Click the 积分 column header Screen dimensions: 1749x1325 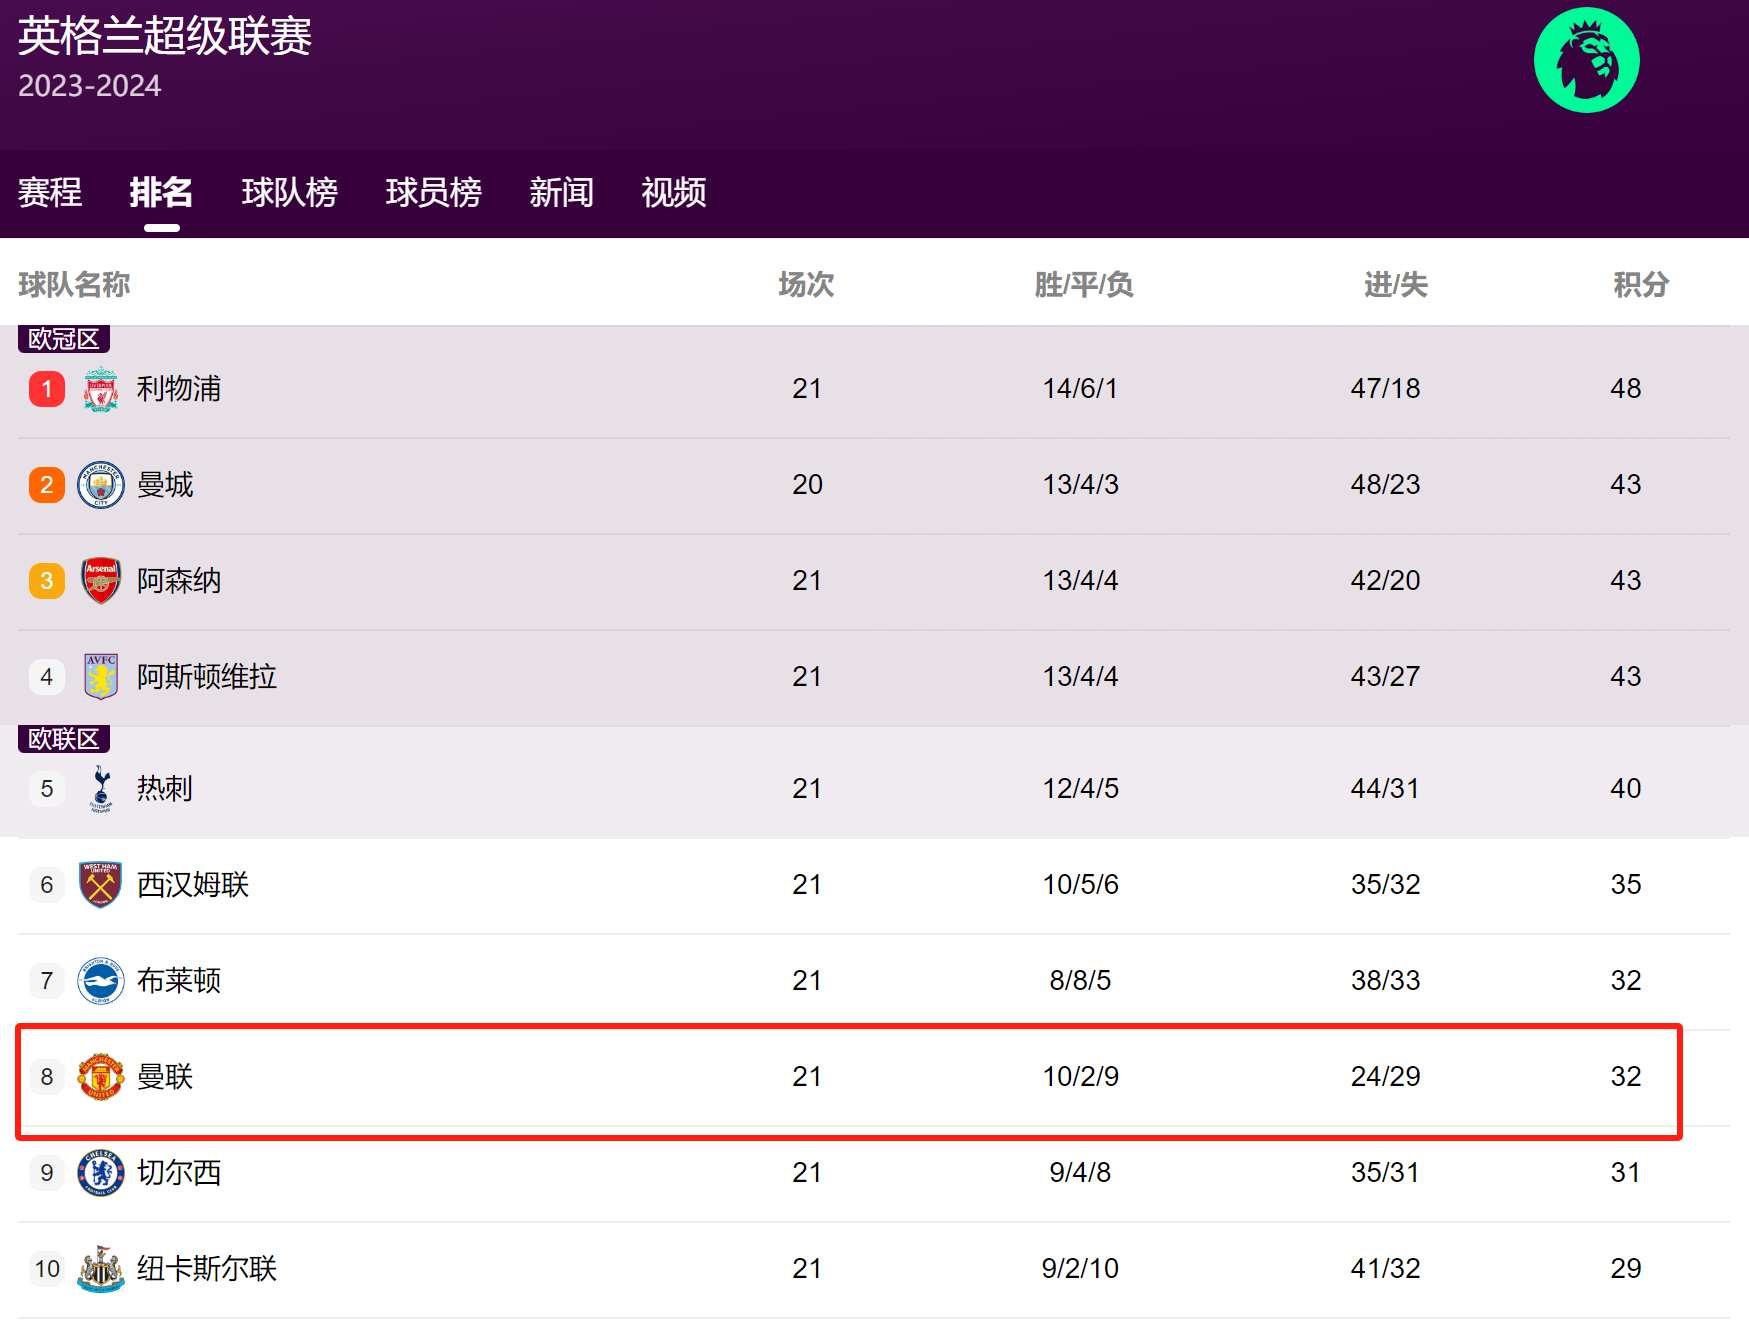point(1641,285)
